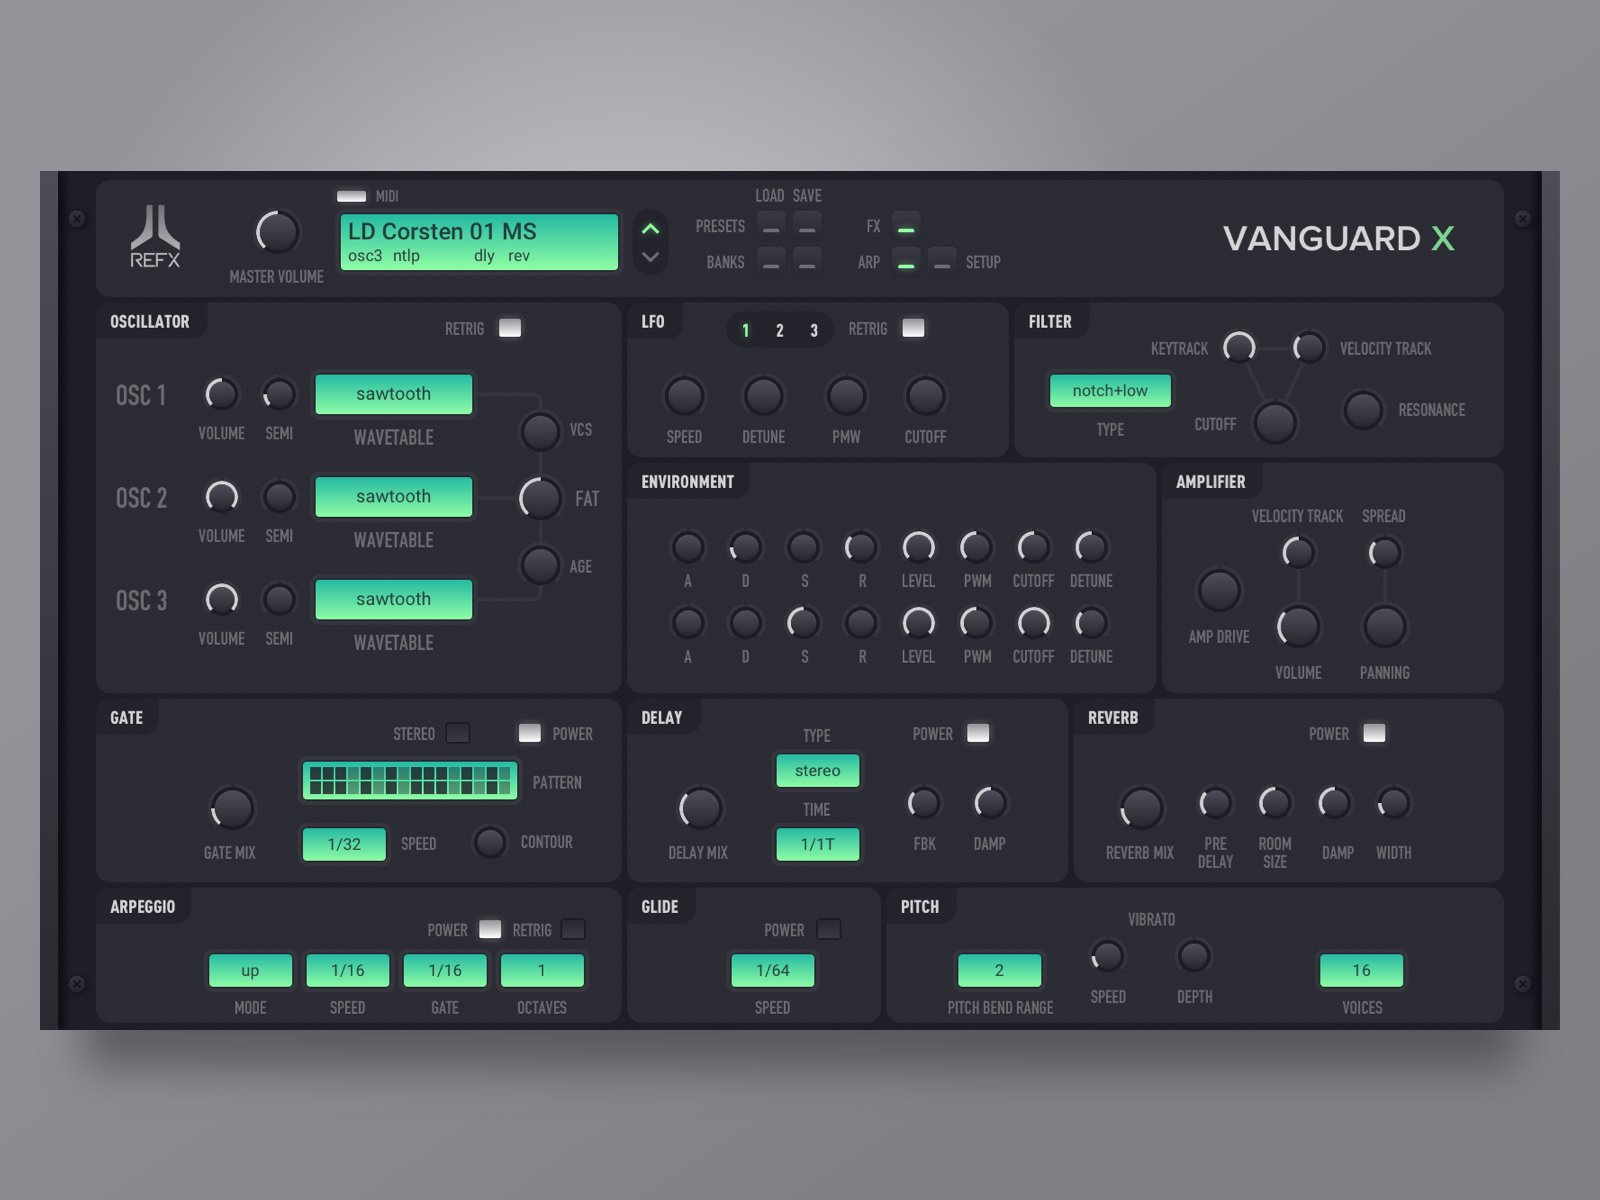This screenshot has height=1200, width=1600.
Task: Click the Banks Load button
Action: [x=771, y=261]
